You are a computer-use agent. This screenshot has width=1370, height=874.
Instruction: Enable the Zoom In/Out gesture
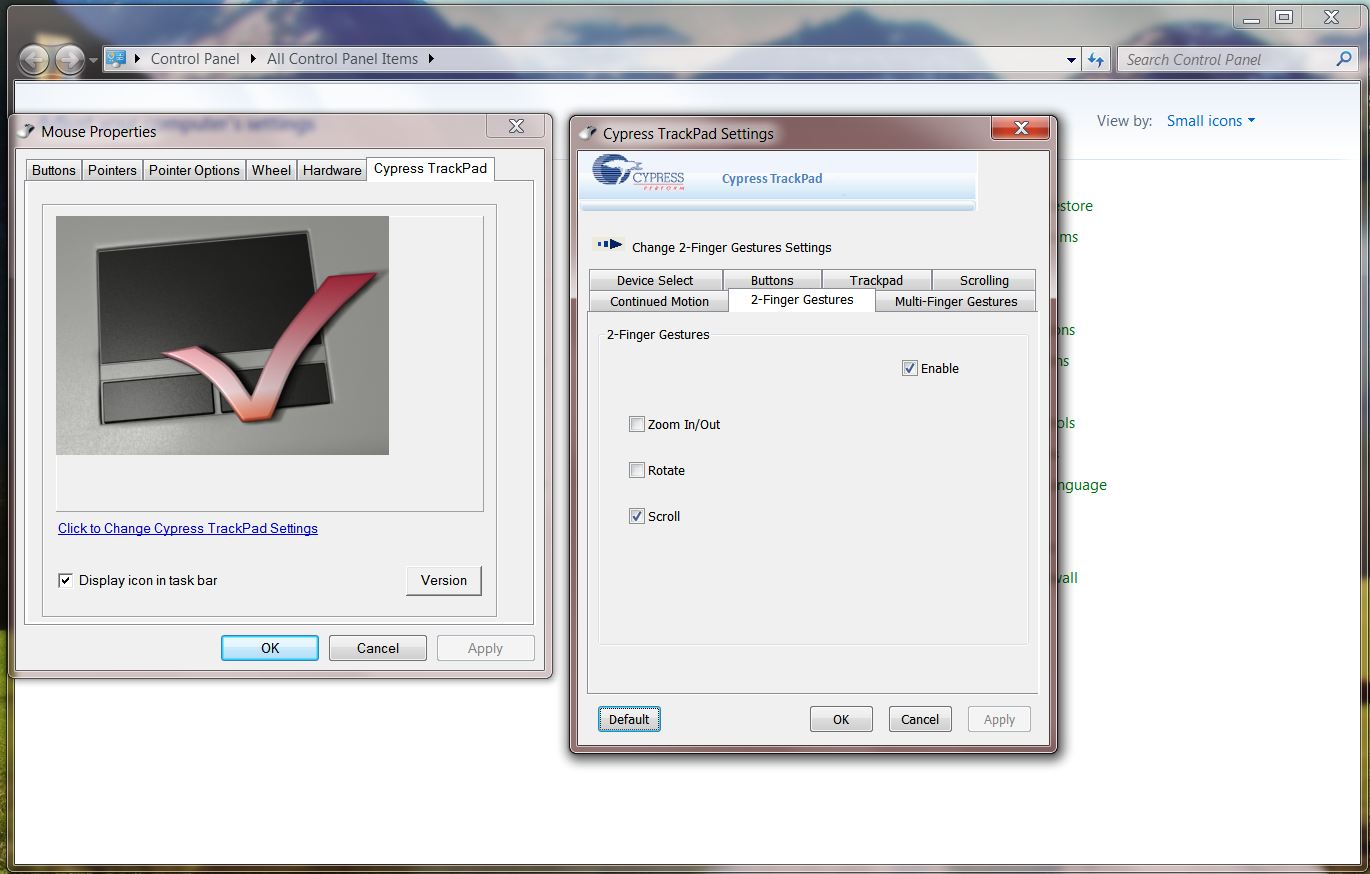636,424
